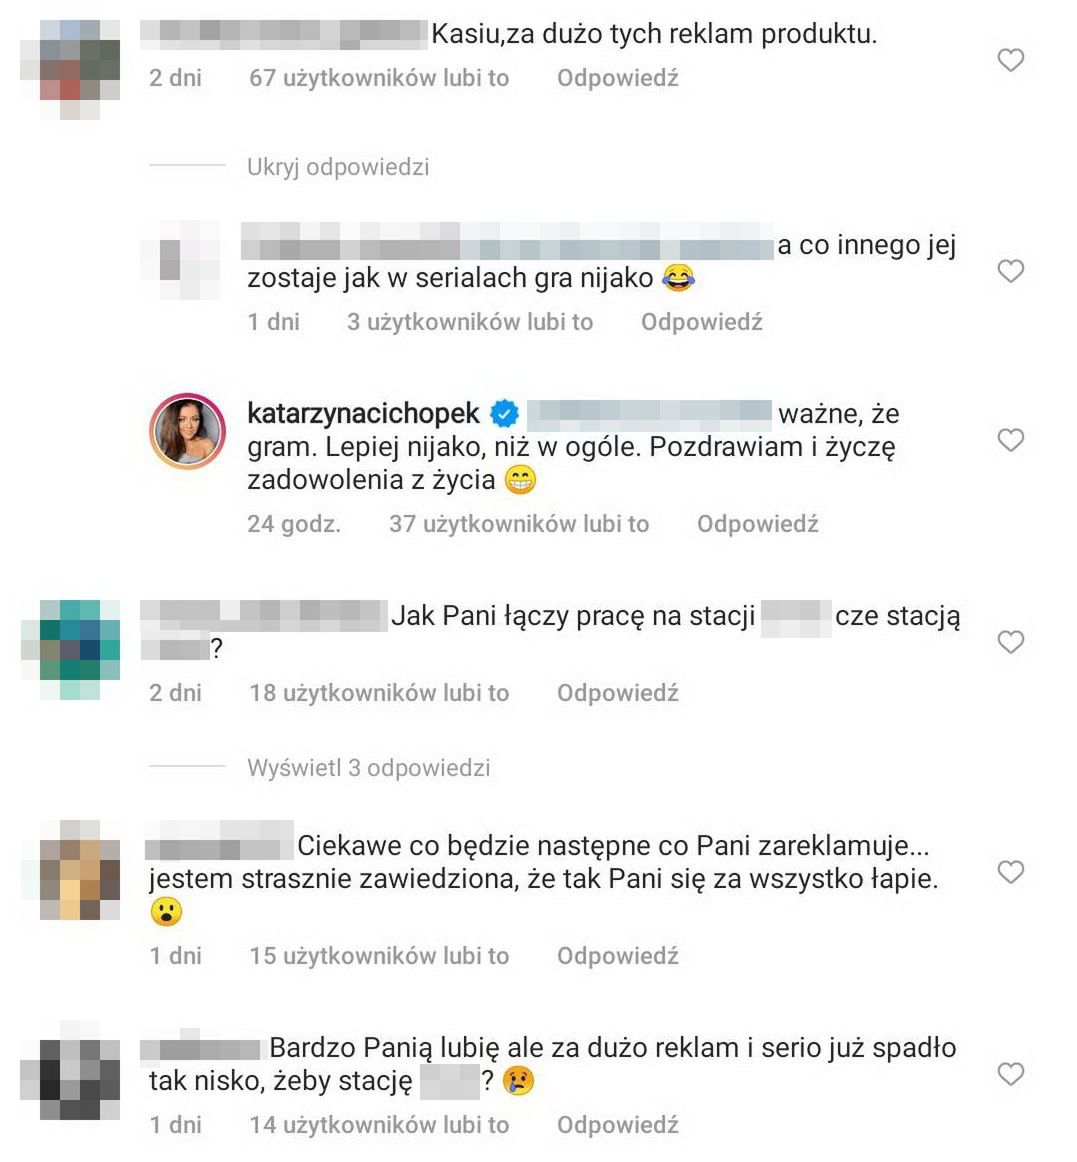The width and height of the screenshot is (1077, 1162).
Task: Open the katarzynacichopek username link
Action: (363, 414)
